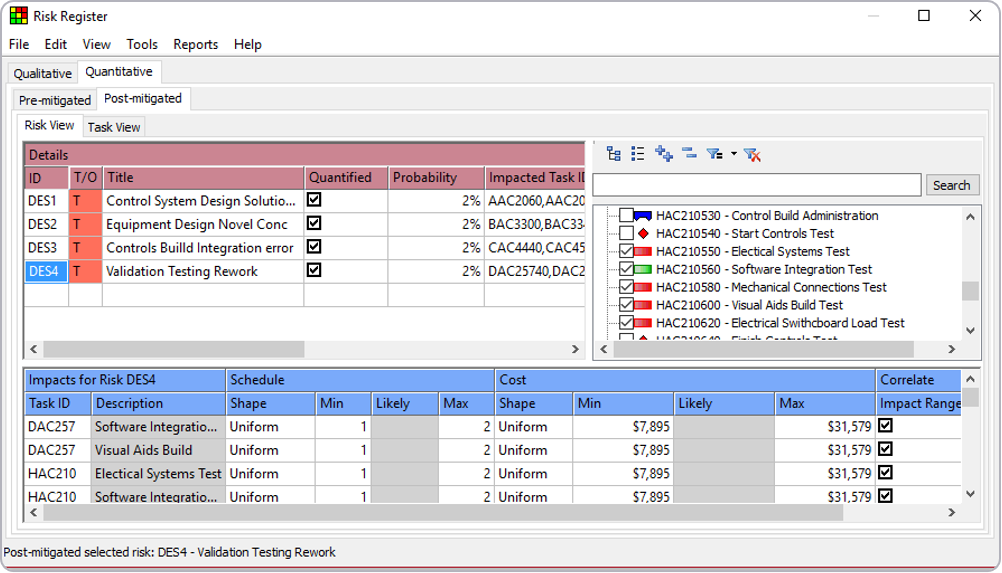Click Schedule Shape cell in Visual Aids Build row

click(x=270, y=450)
